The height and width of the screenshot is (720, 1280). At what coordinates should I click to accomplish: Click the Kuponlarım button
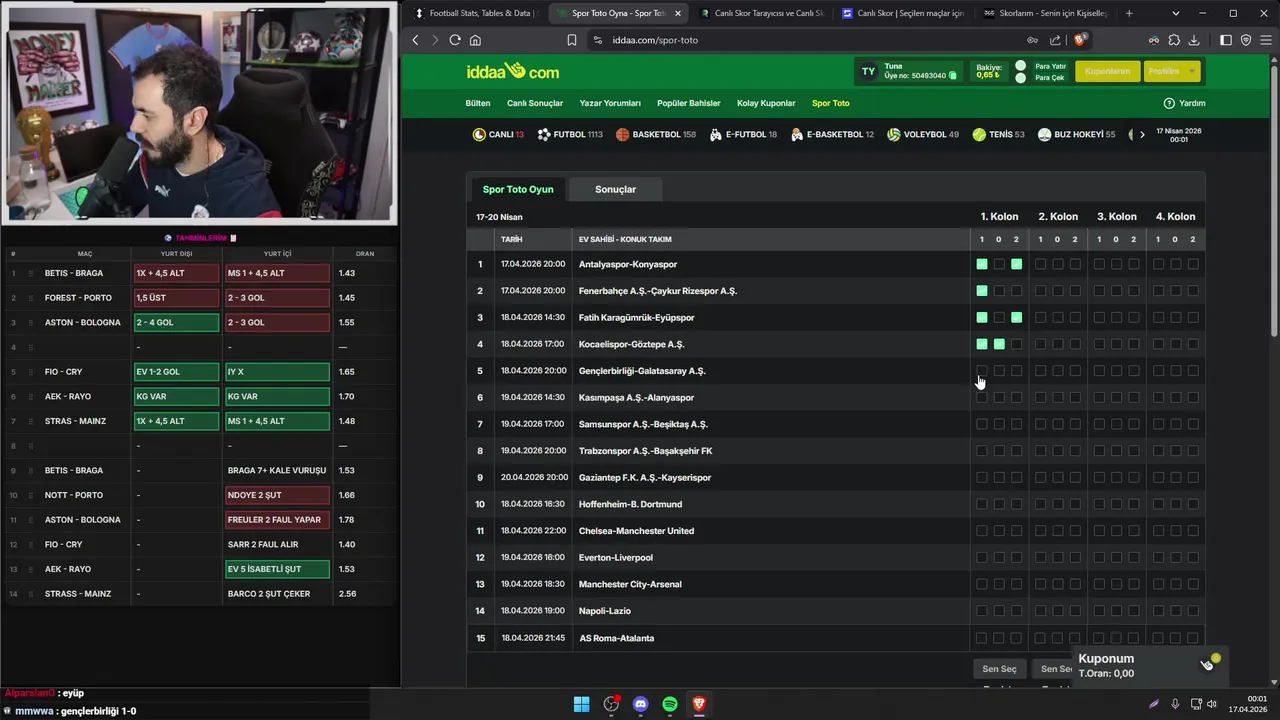click(x=1107, y=71)
